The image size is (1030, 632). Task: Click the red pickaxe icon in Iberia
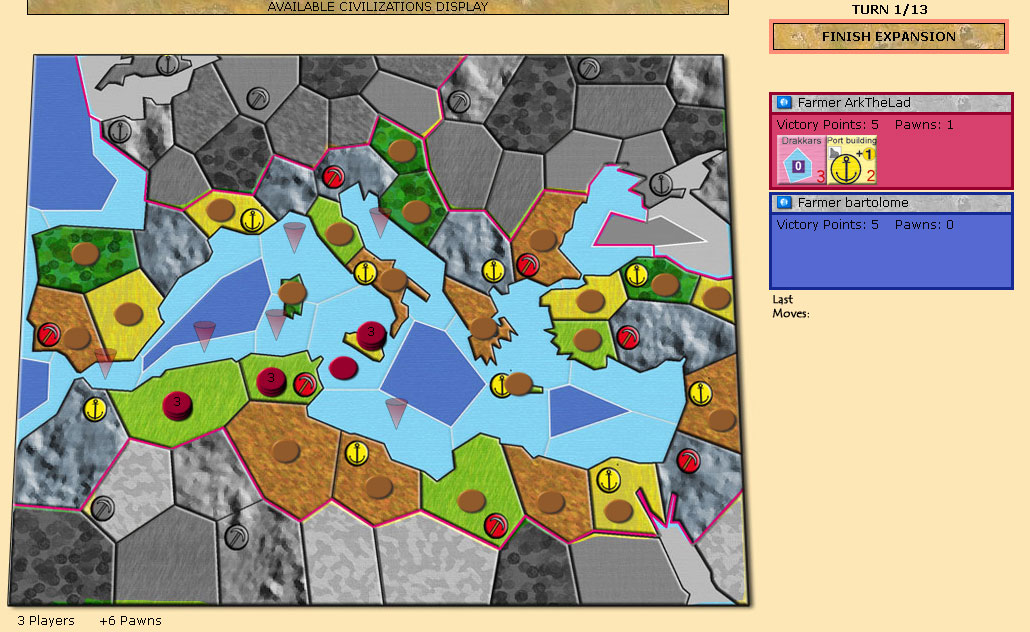point(49,333)
